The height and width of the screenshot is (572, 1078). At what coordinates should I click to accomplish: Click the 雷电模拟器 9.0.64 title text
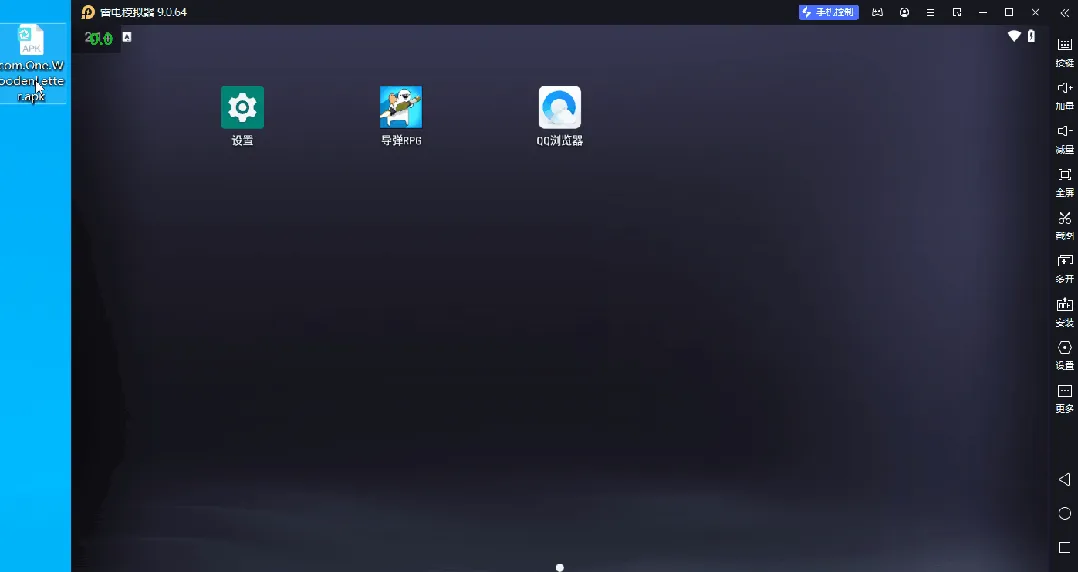pyautogui.click(x=143, y=12)
